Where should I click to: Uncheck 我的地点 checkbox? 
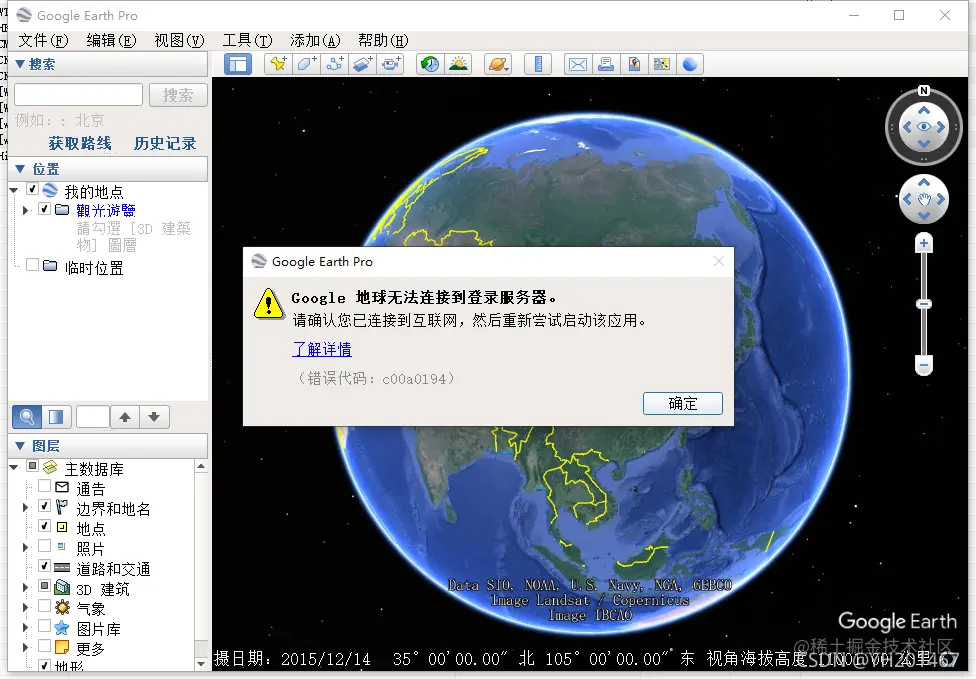[32, 189]
